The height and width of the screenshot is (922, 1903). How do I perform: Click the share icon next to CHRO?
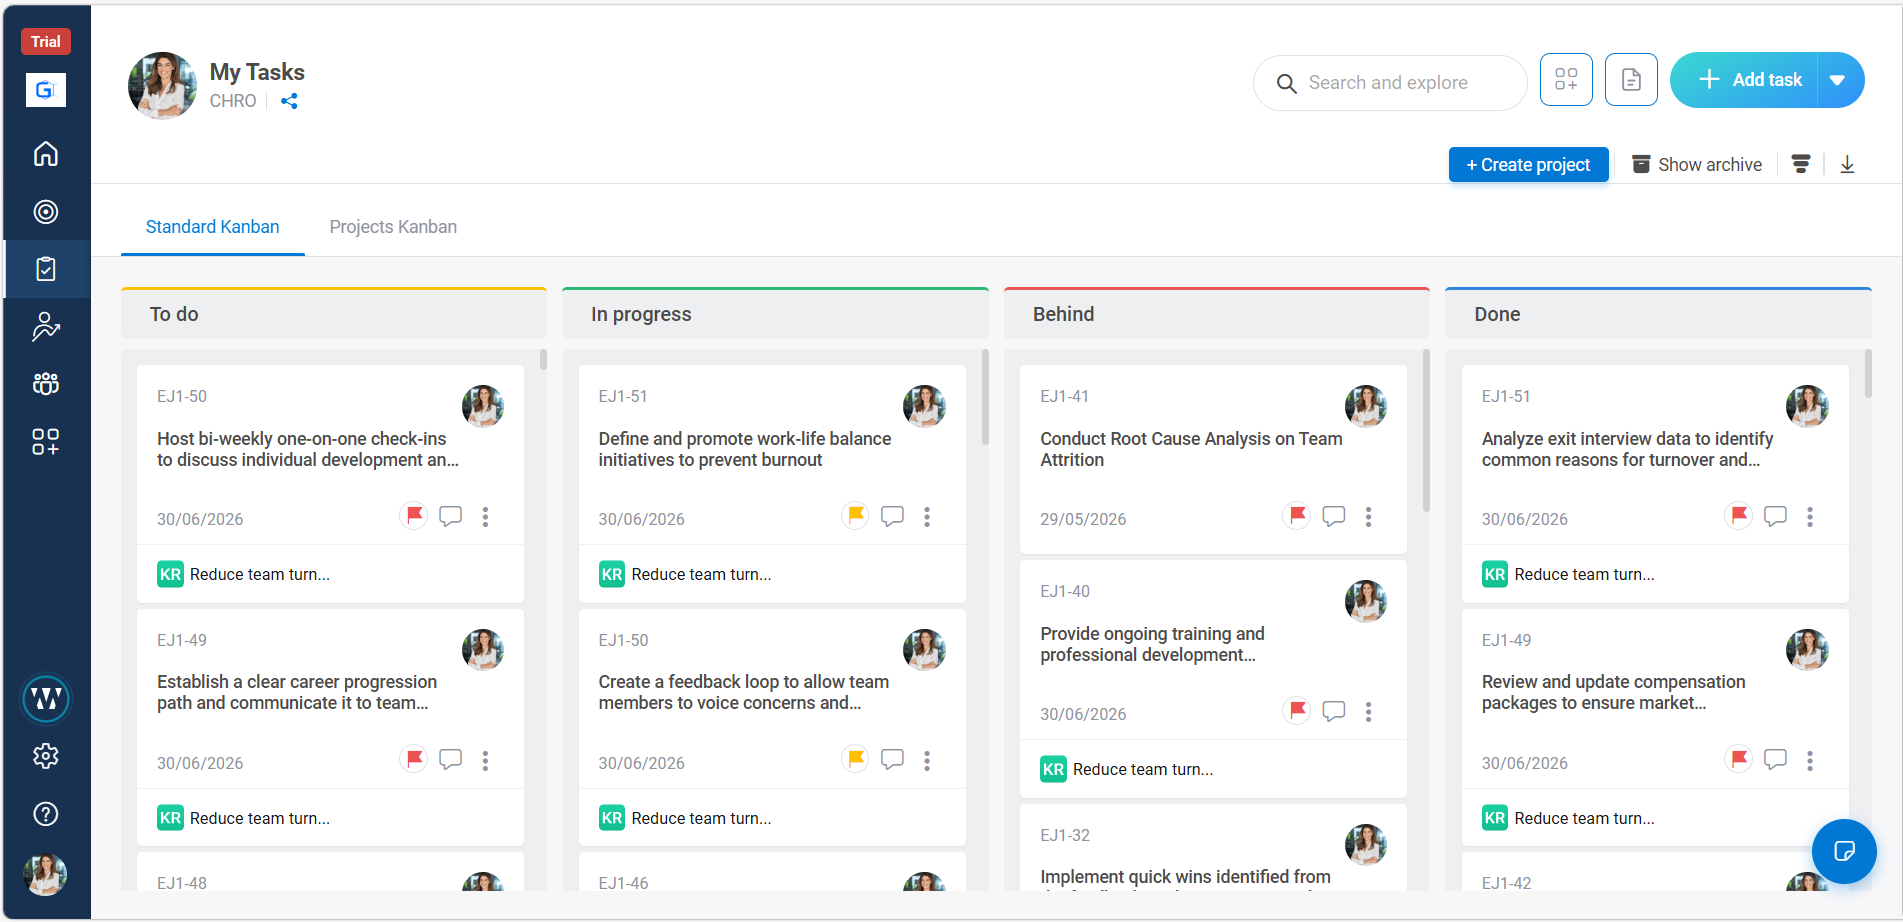tap(289, 101)
